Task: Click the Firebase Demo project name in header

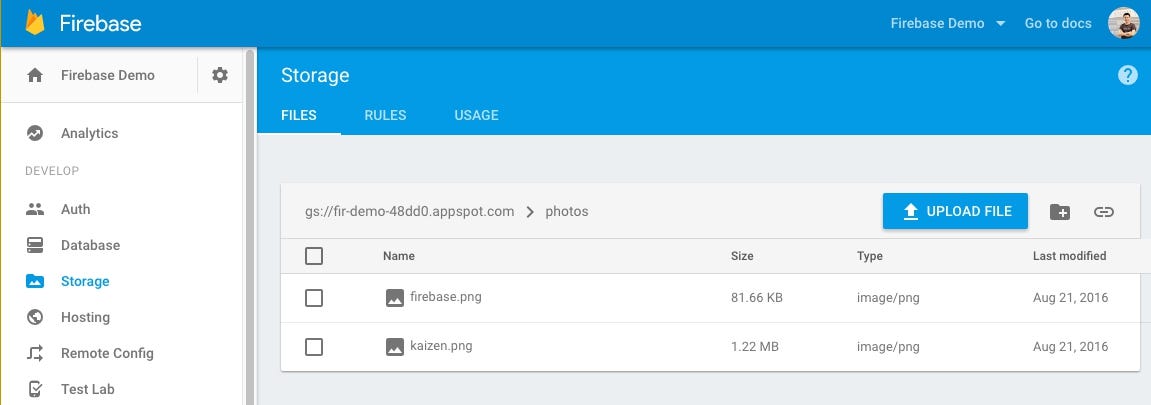Action: (937, 23)
